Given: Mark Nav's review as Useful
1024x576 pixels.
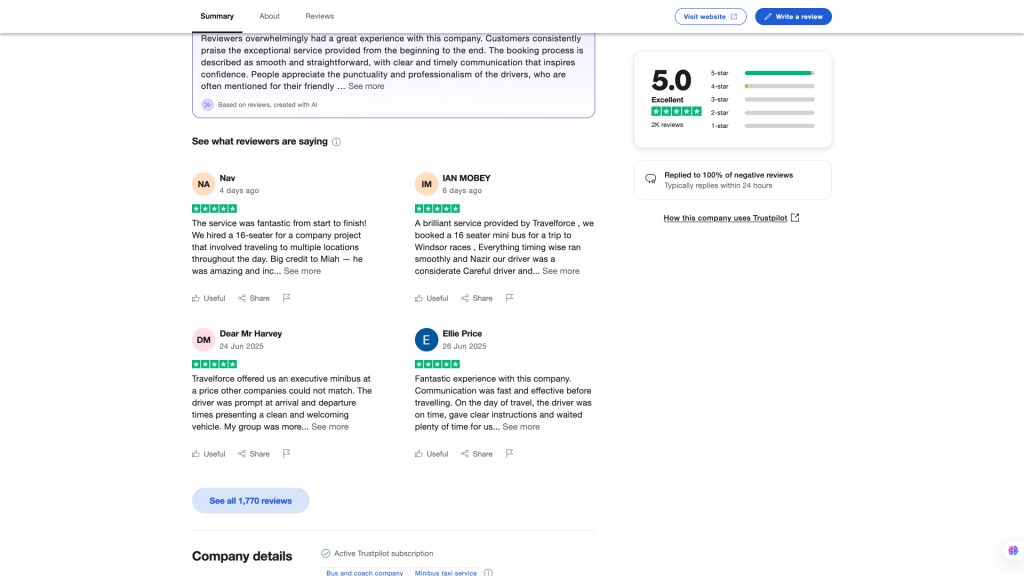Looking at the screenshot, I should point(208,298).
